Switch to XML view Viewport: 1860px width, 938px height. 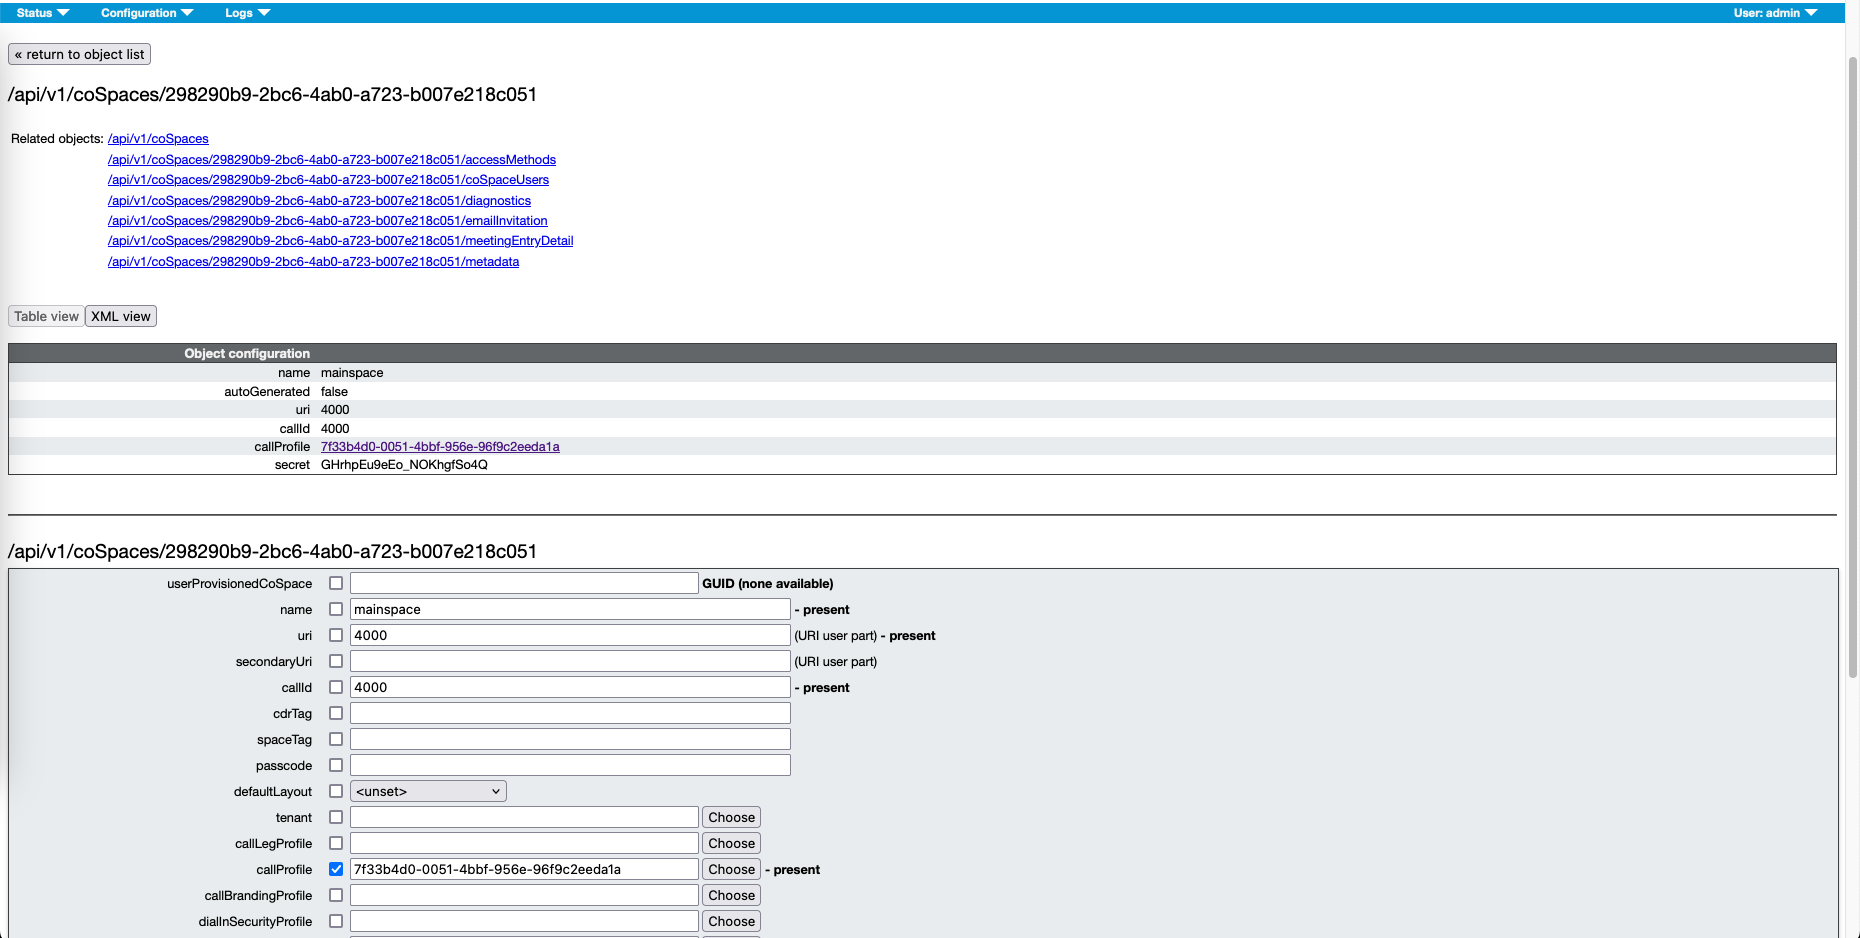(x=121, y=316)
